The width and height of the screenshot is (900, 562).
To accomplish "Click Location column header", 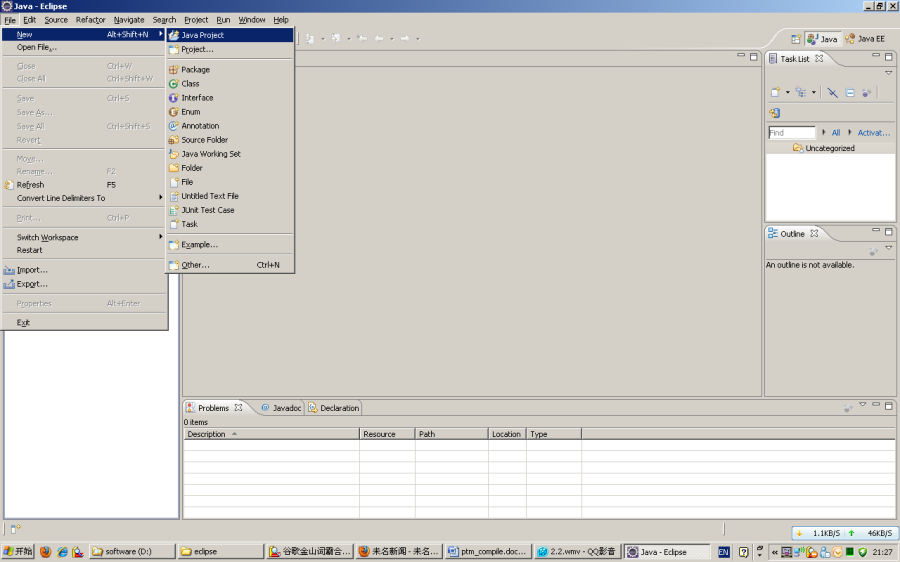I will (x=507, y=434).
